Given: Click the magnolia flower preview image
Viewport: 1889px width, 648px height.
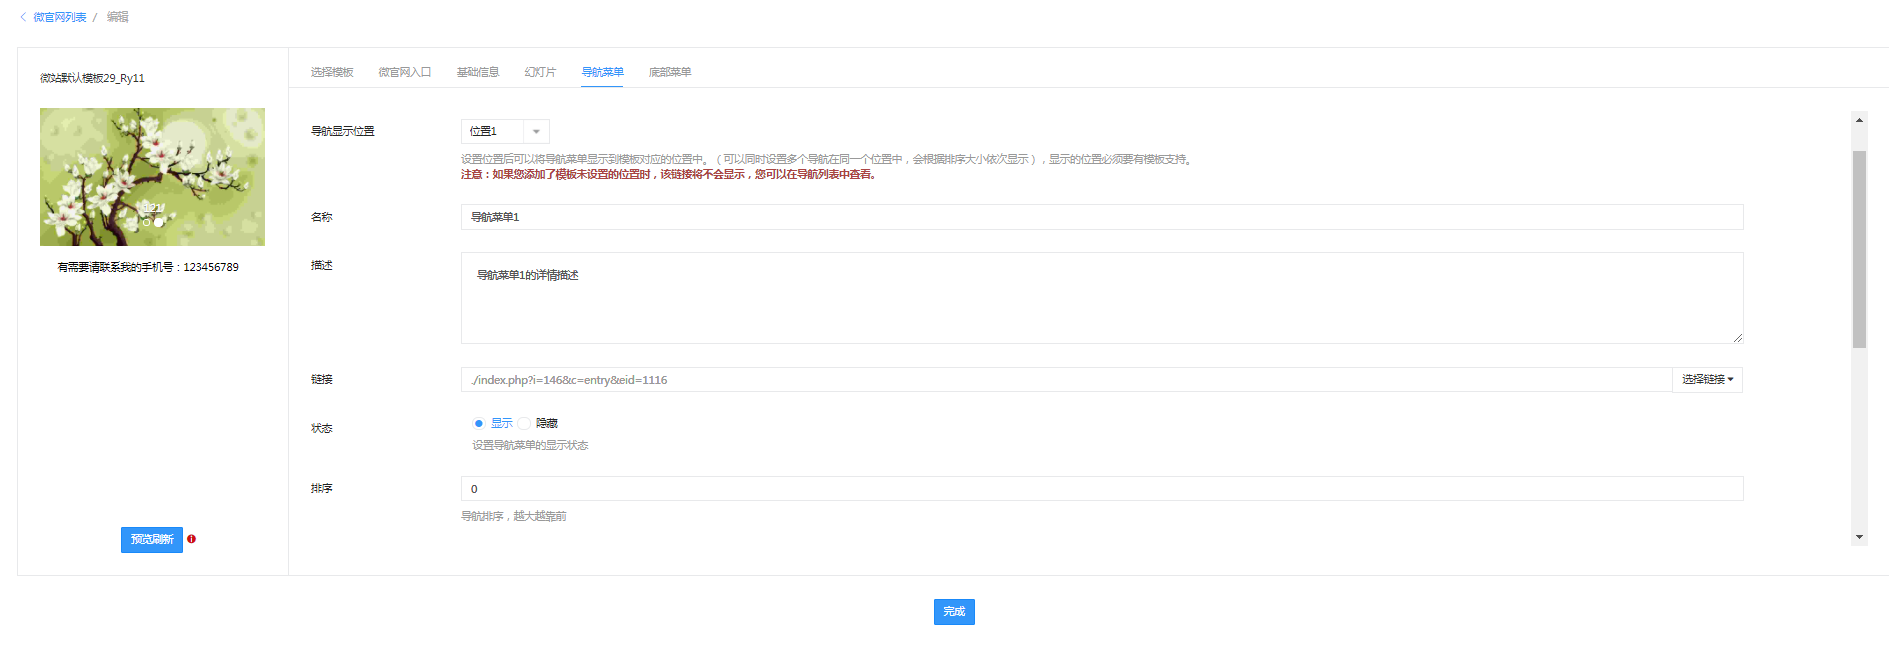Looking at the screenshot, I should 152,177.
